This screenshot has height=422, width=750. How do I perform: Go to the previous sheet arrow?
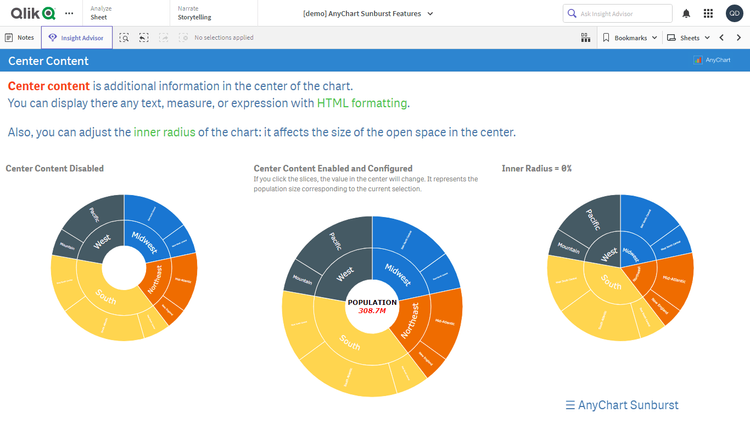[721, 37]
